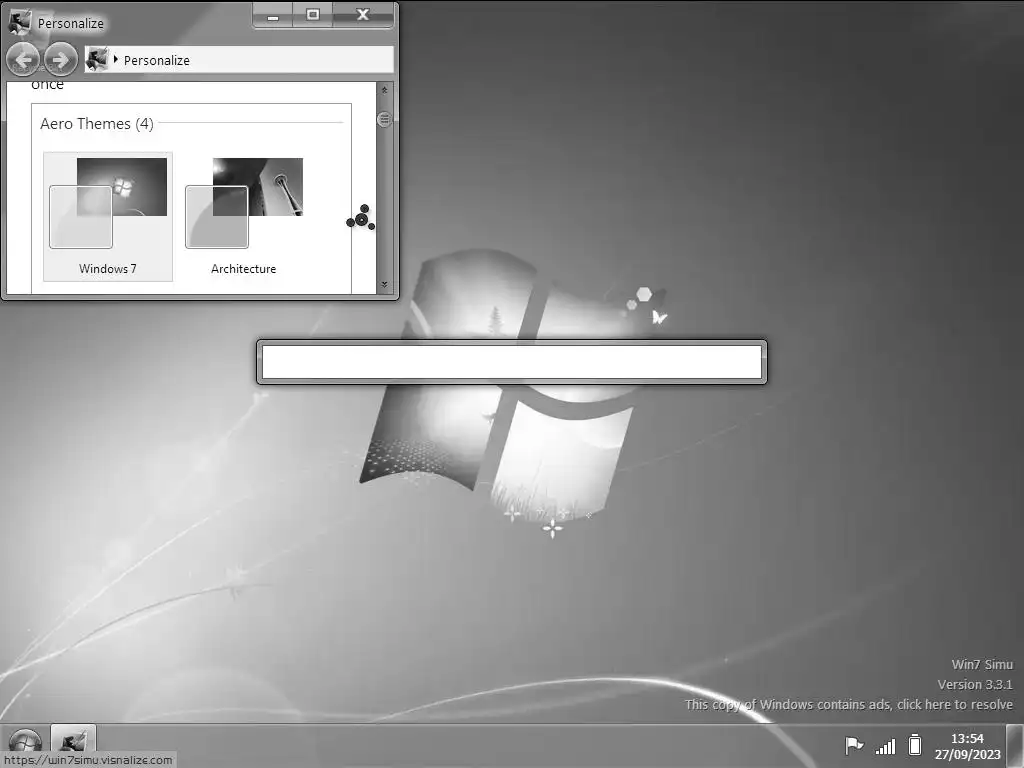Expand the address bar breadcrumb arrow
This screenshot has width=1024, height=768.
[116, 59]
